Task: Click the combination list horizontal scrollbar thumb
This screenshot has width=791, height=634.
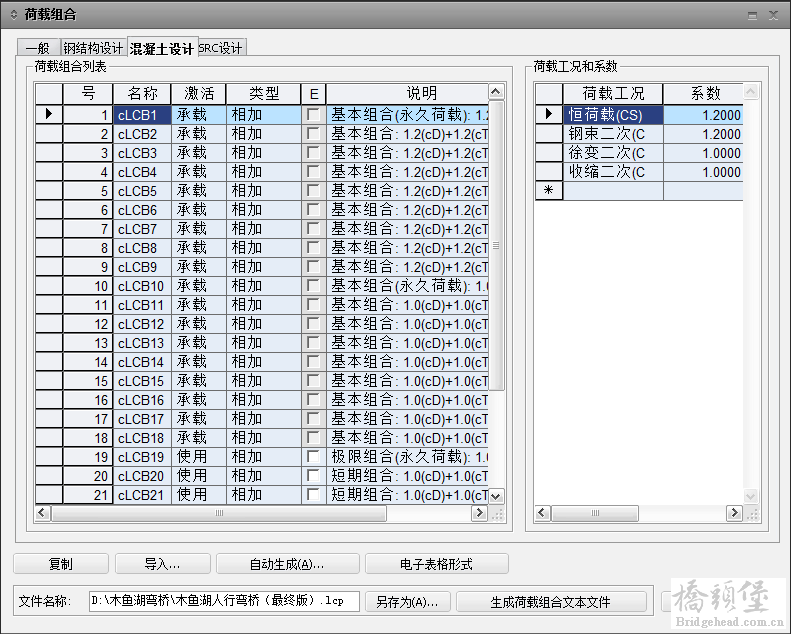Action: 219,513
